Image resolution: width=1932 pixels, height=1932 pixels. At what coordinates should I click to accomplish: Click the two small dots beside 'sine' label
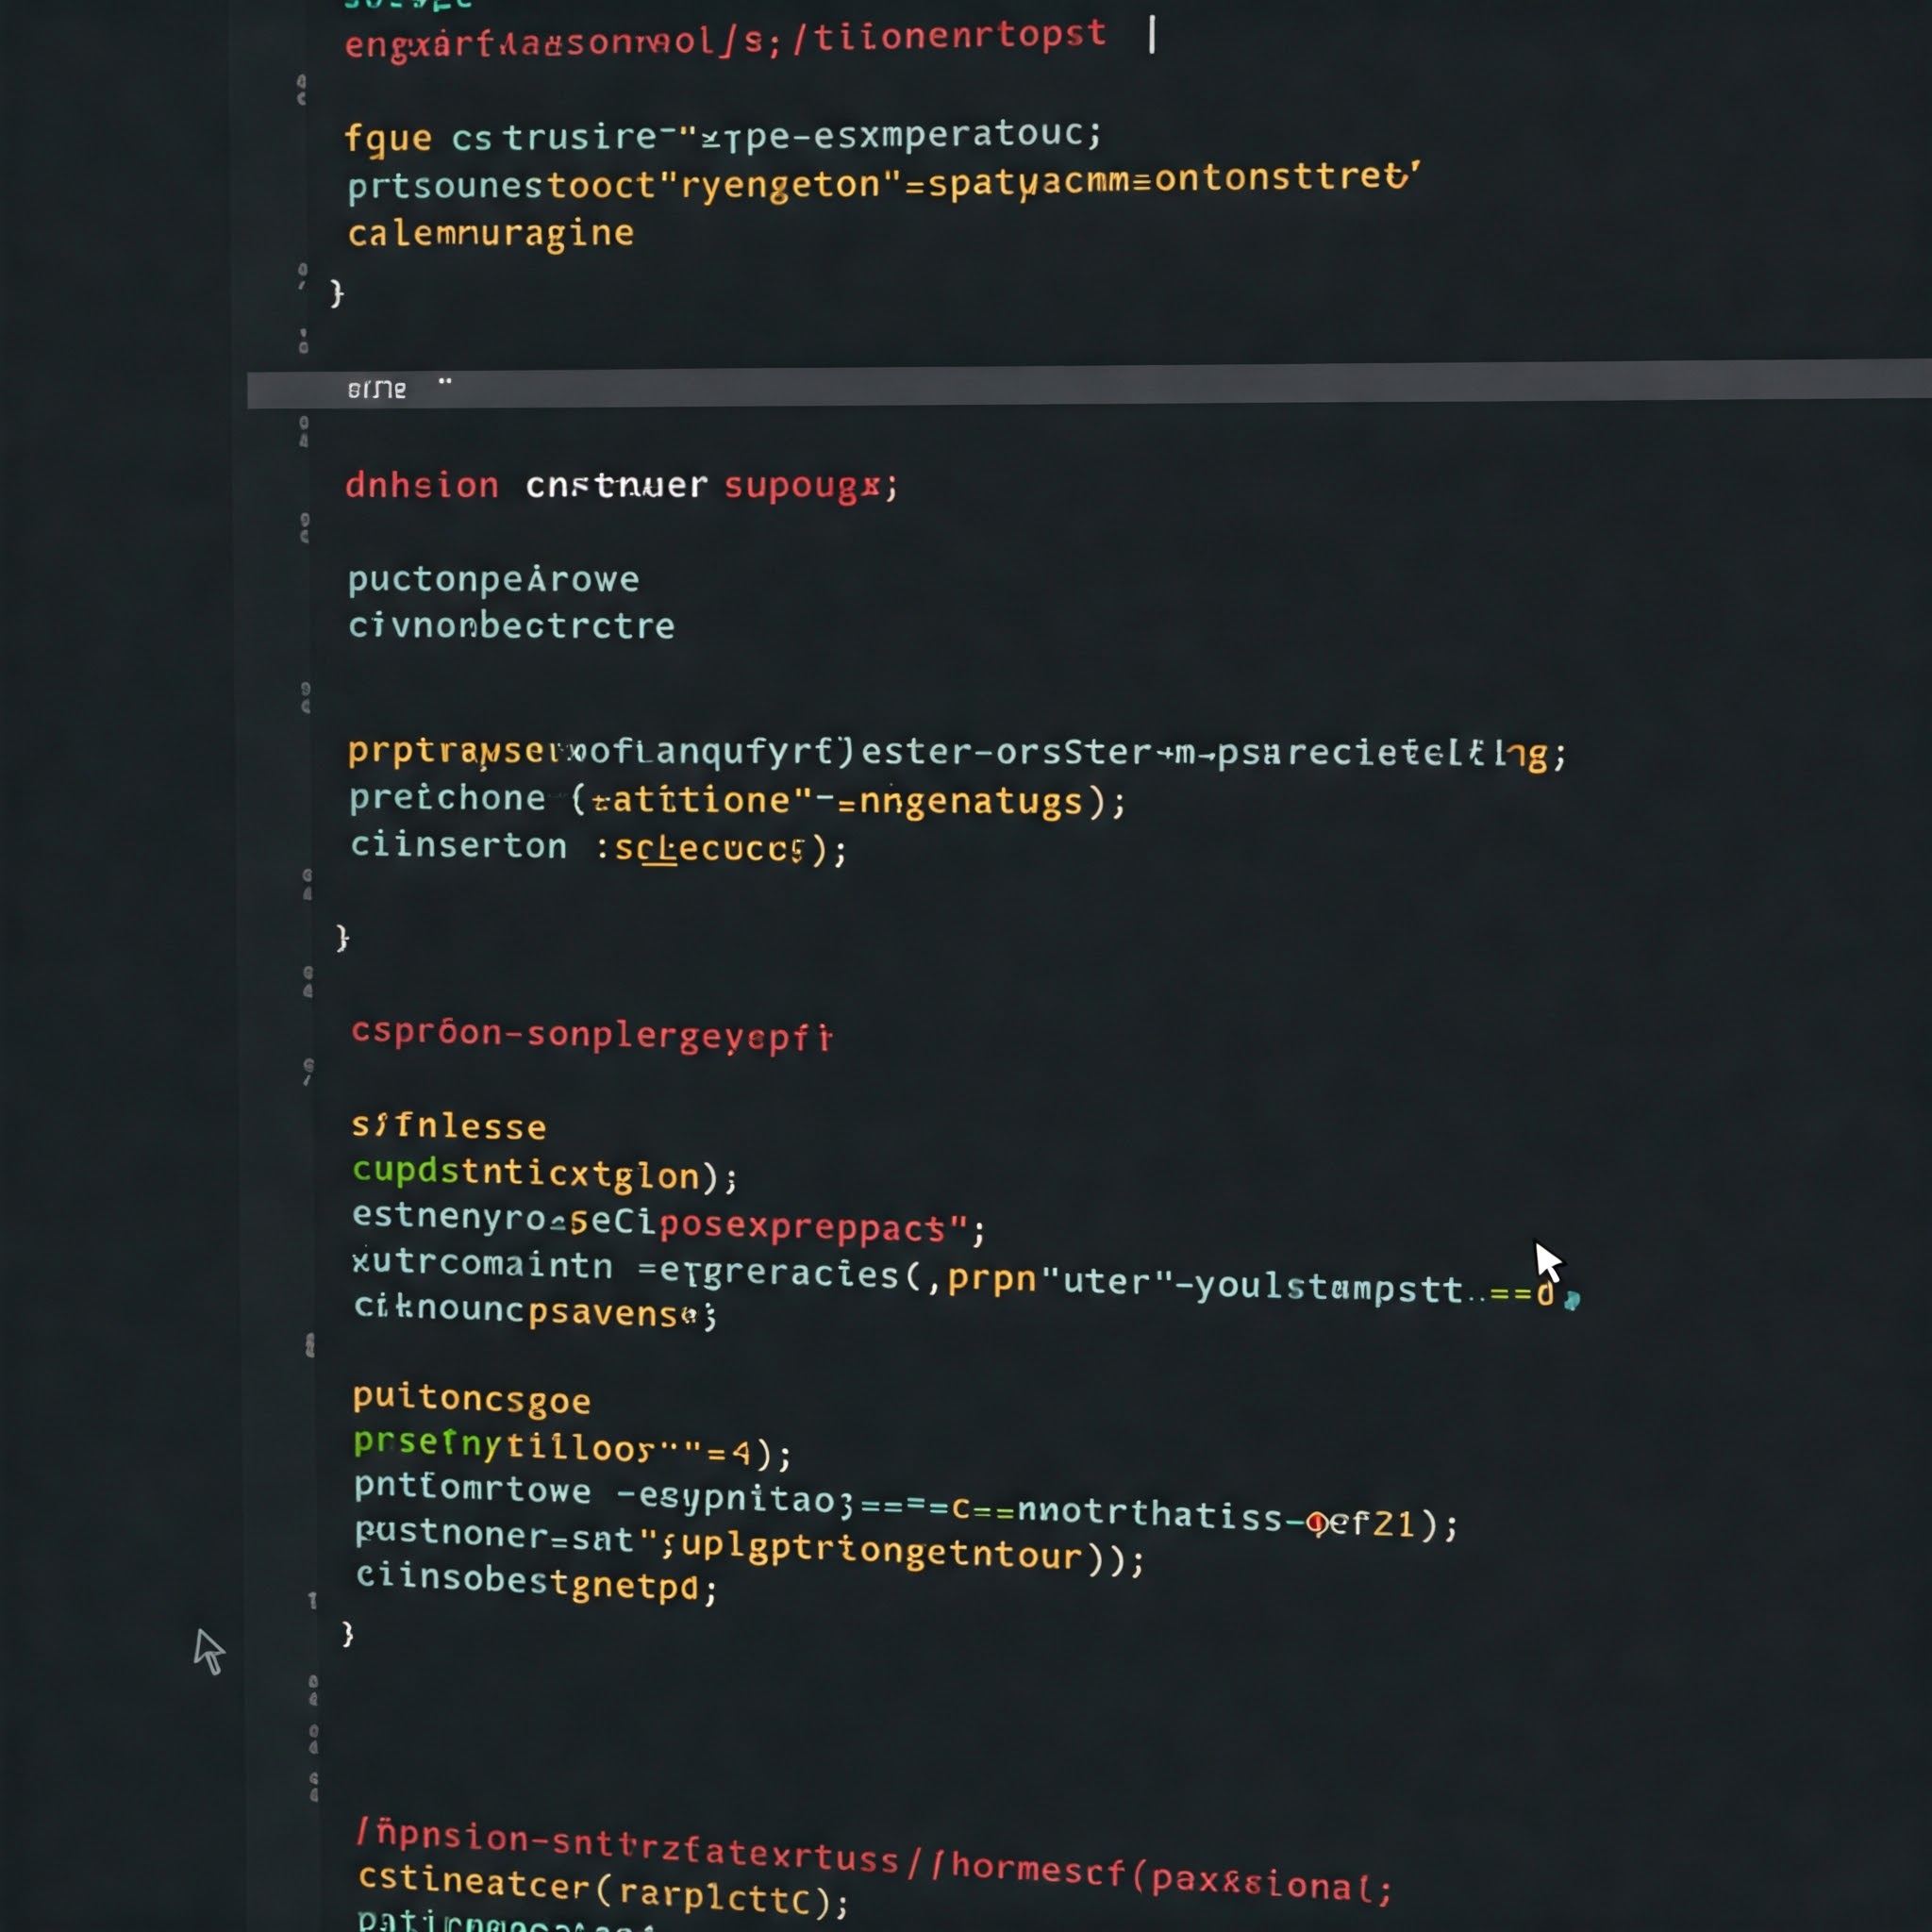(445, 381)
